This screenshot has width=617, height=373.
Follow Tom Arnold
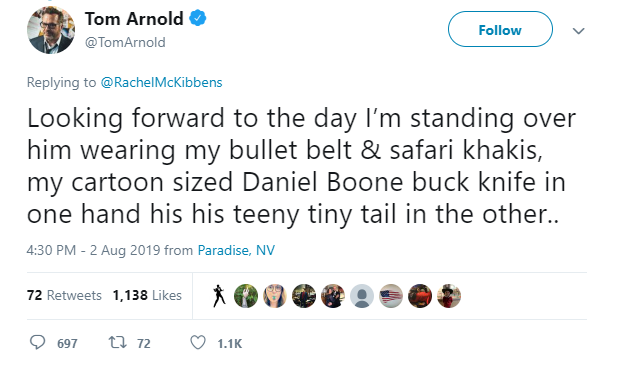(500, 29)
